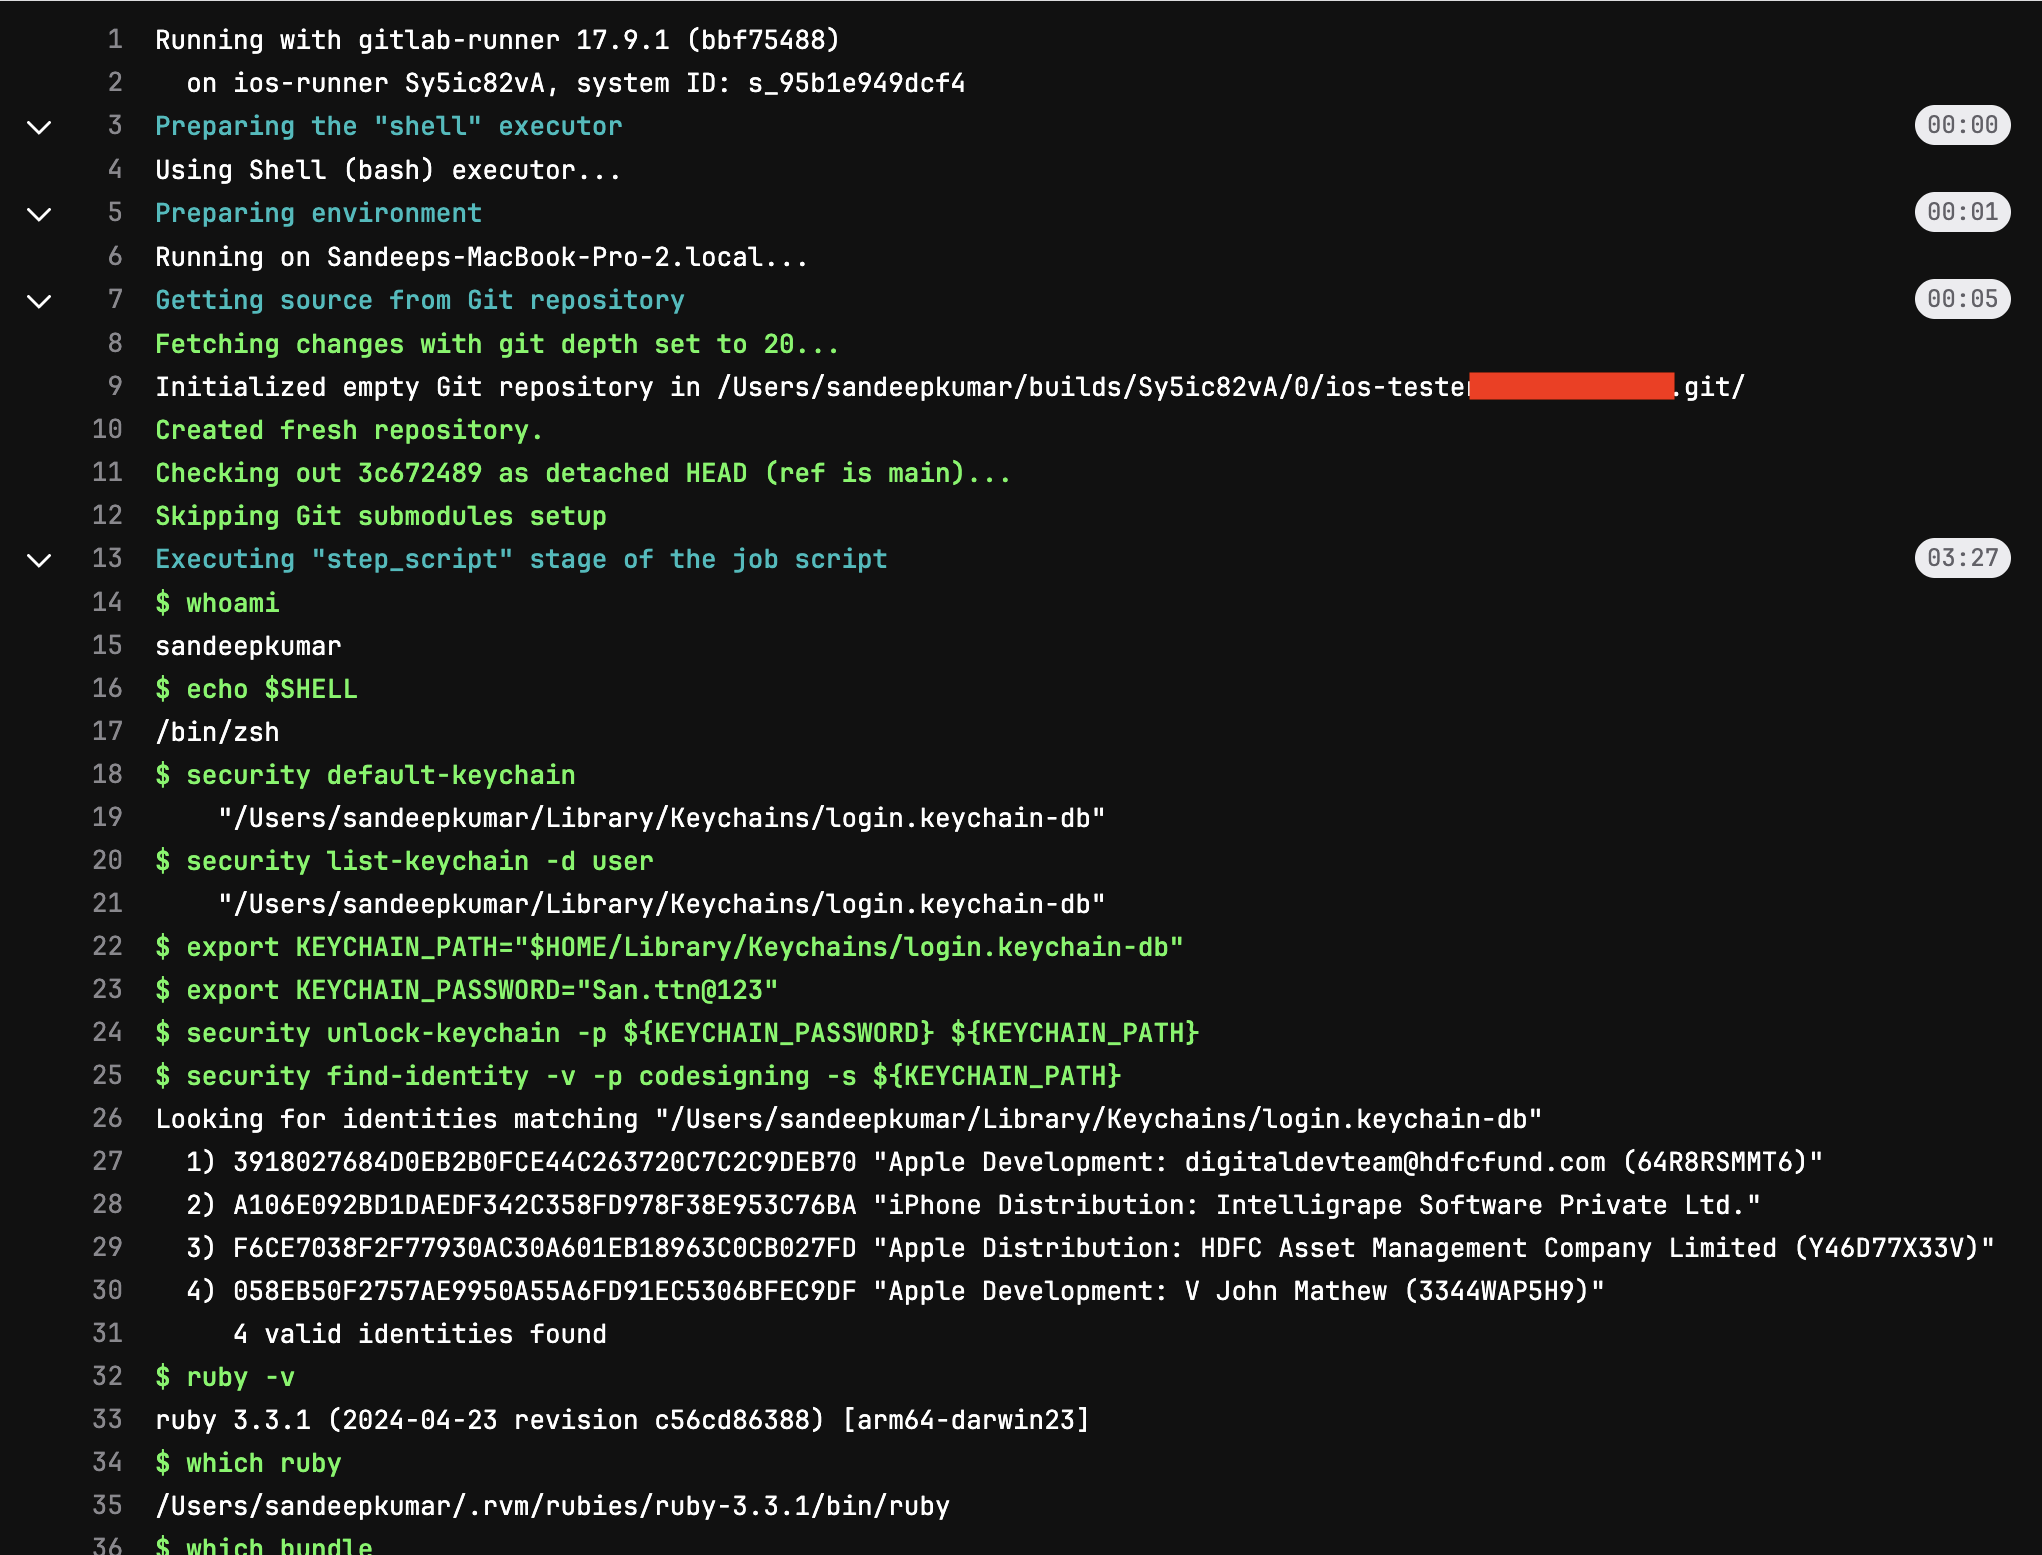The width and height of the screenshot is (2042, 1555).
Task: Click the 'Preparing environment' section header
Action: pyautogui.click(x=318, y=213)
